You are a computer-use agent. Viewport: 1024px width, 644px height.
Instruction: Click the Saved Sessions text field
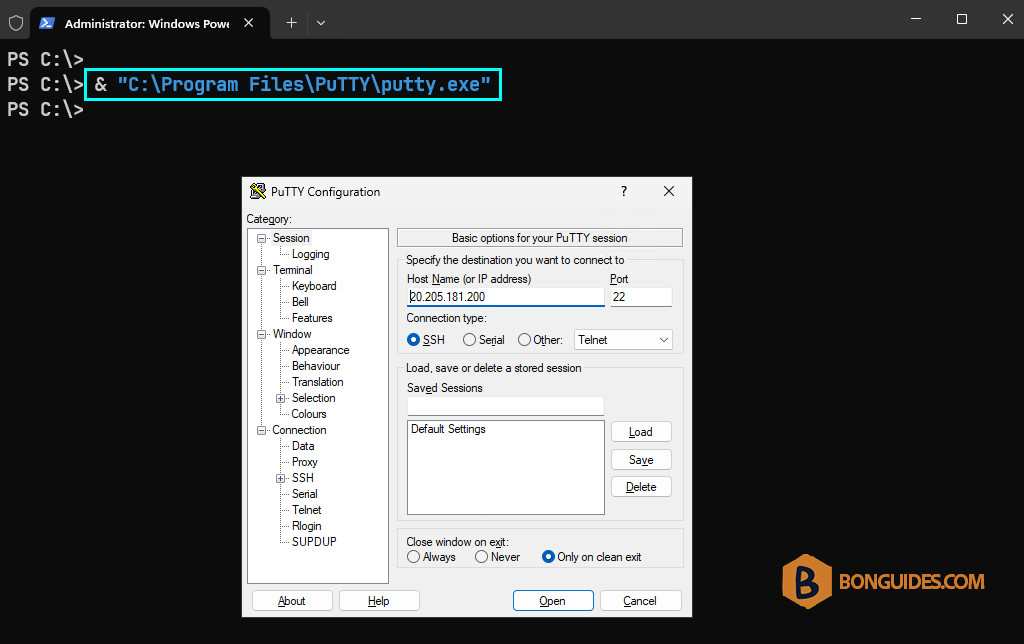point(505,406)
